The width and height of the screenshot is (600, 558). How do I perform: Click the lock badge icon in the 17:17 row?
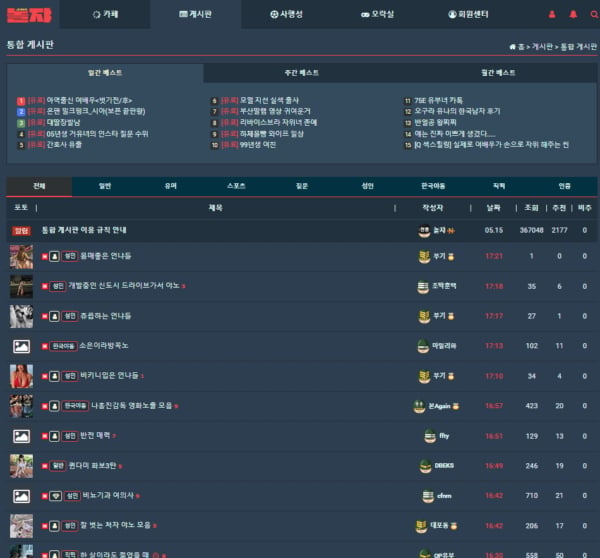click(54, 317)
